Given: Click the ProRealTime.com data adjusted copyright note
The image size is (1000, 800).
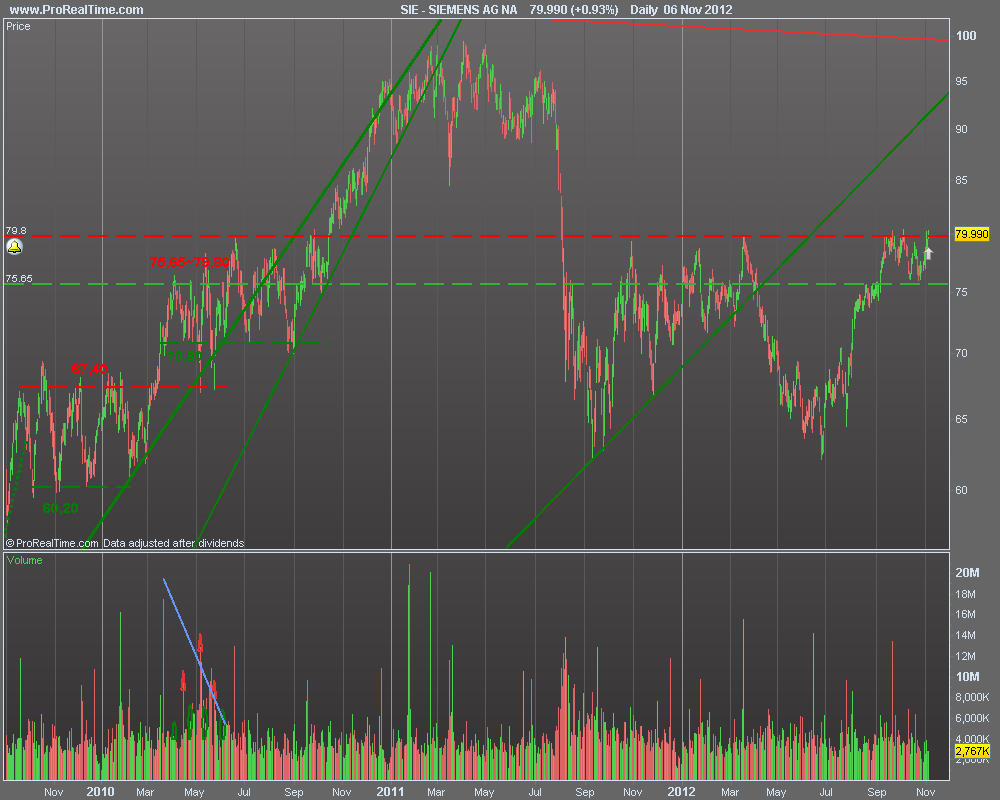Looking at the screenshot, I should [x=125, y=543].
